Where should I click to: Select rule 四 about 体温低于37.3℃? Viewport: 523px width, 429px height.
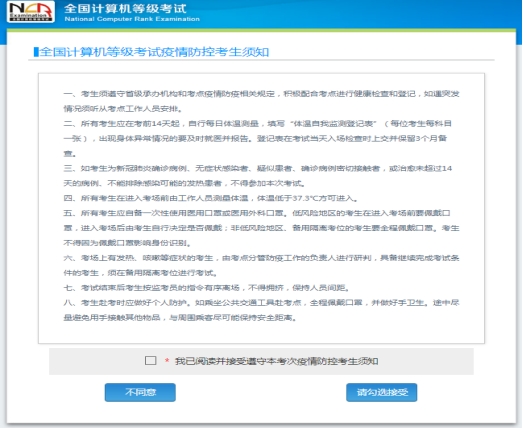click(211, 198)
